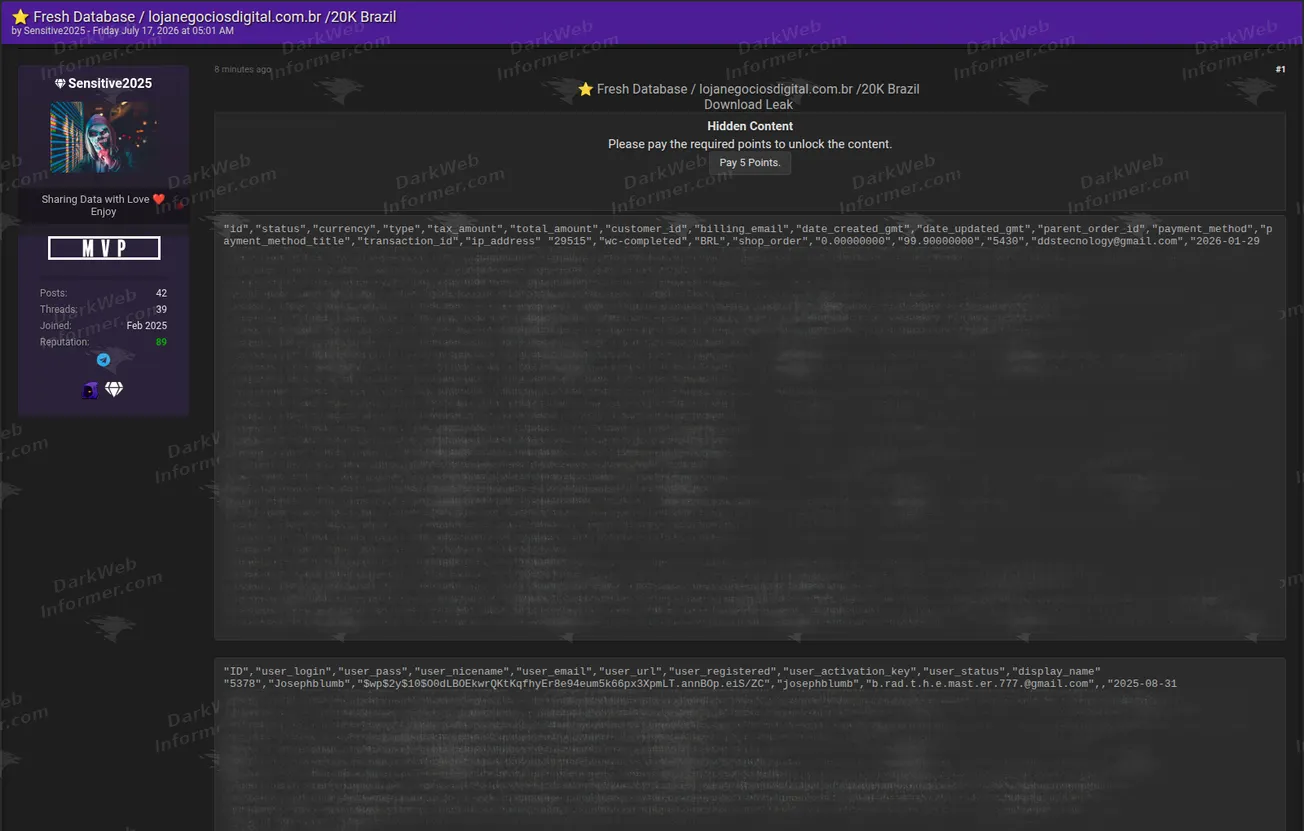Open the Sensitive2025 avatar image
Image resolution: width=1304 pixels, height=831 pixels.
[x=104, y=137]
